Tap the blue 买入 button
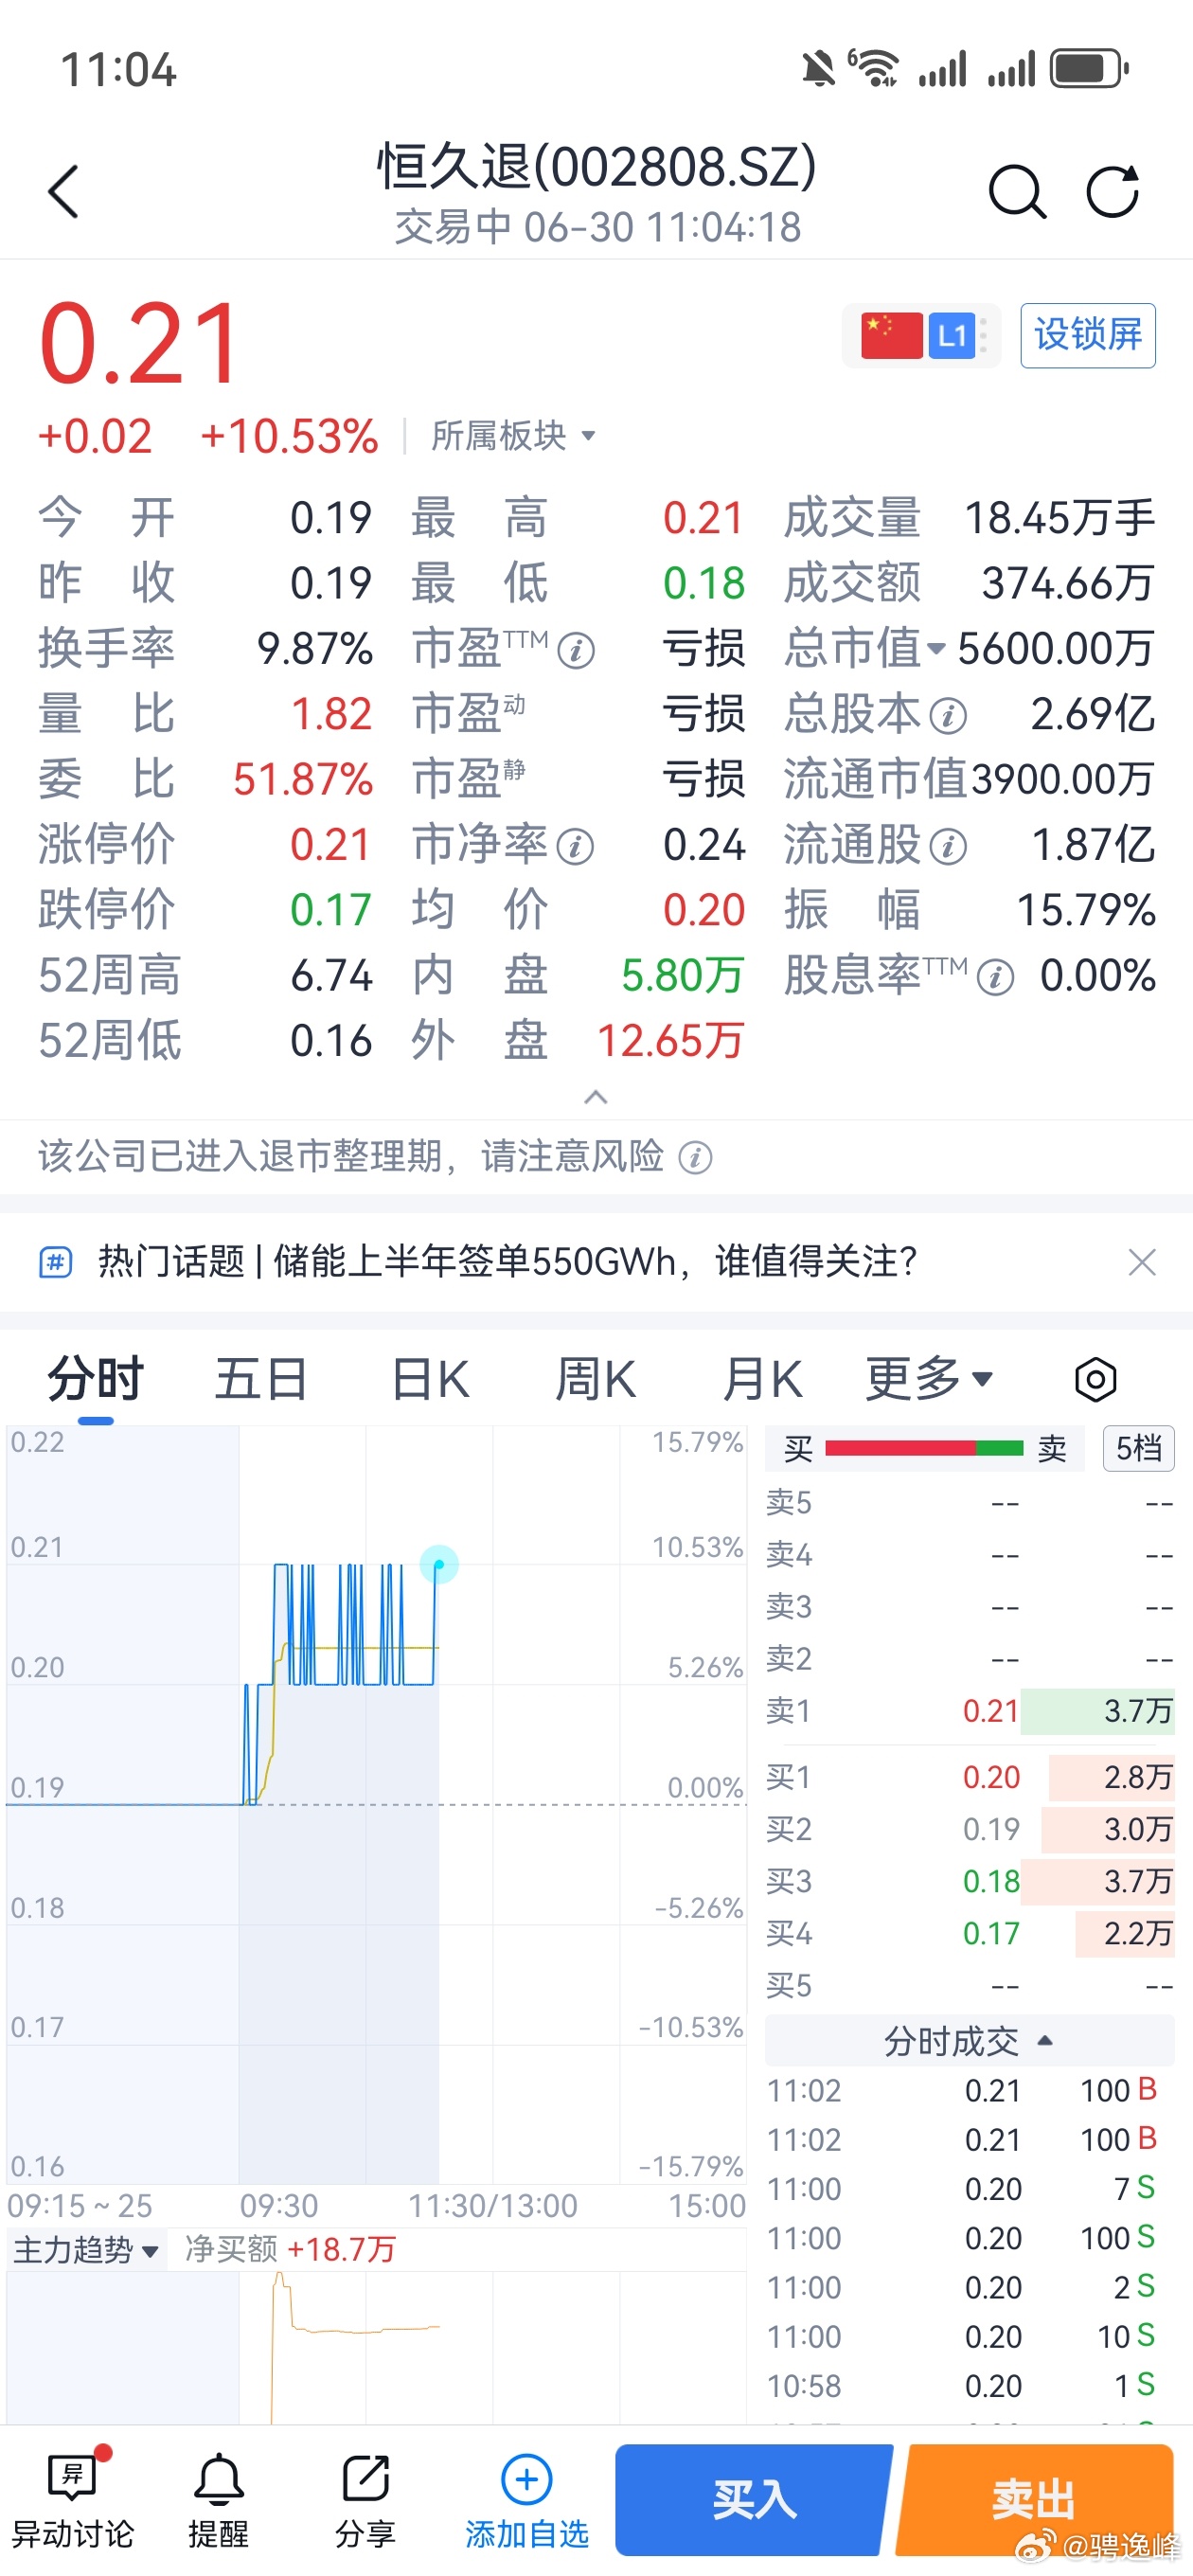This screenshot has height=2576, width=1193. (753, 2500)
